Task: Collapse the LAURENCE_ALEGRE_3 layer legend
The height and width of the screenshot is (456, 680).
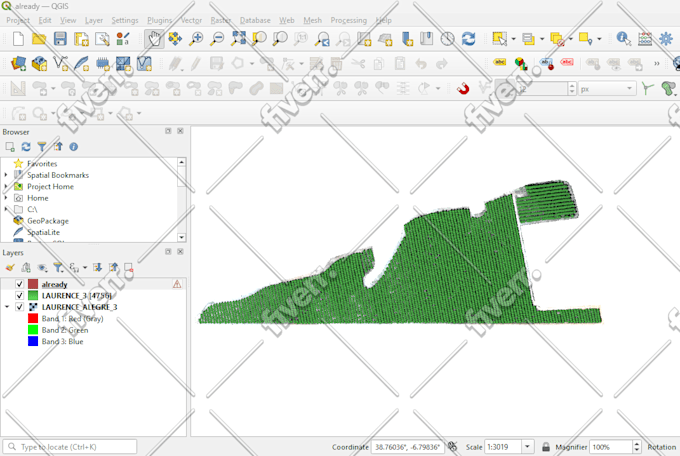Action: tap(7, 307)
